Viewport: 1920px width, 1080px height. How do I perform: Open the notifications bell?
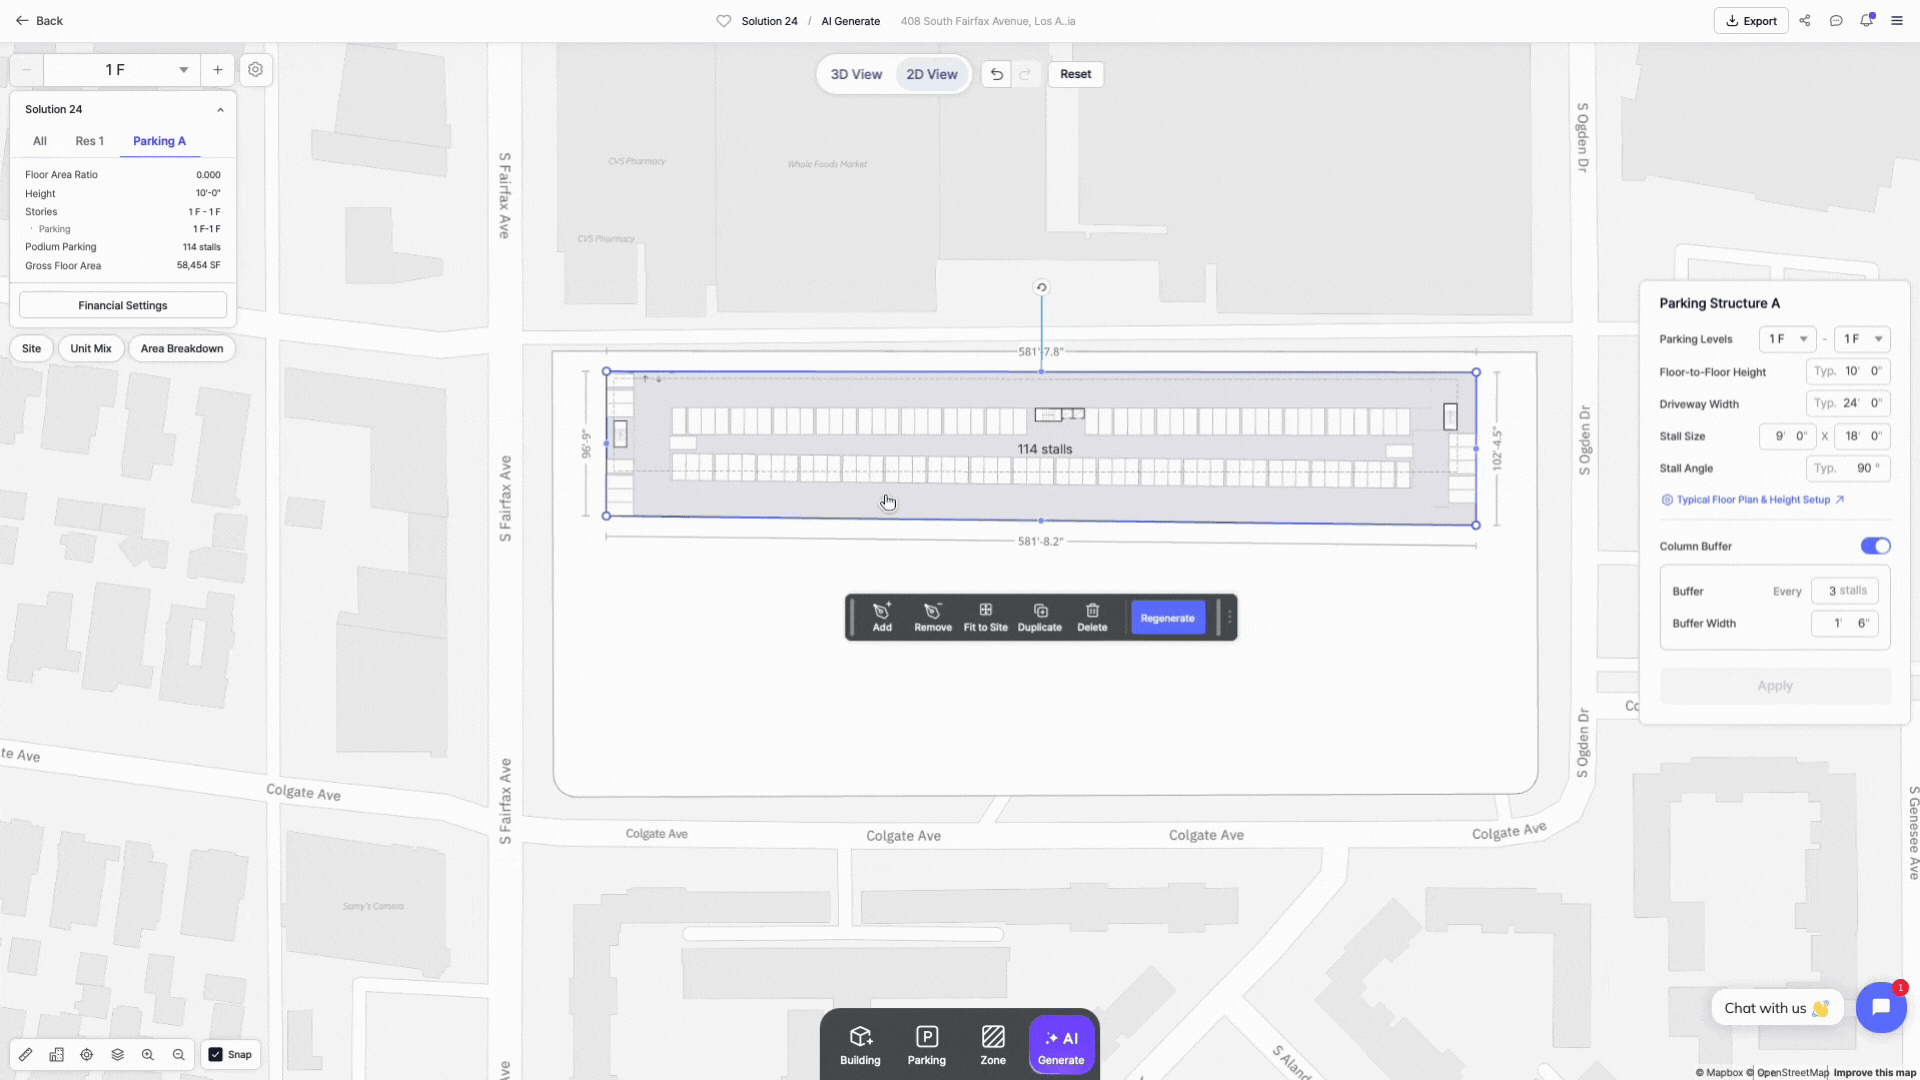coord(1866,20)
